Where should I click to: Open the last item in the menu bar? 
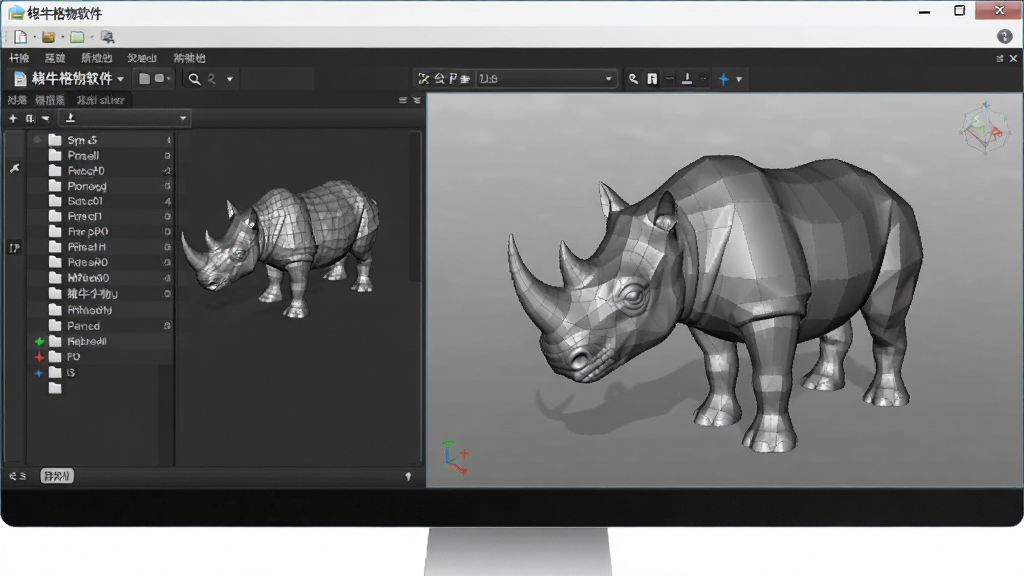tap(189, 58)
